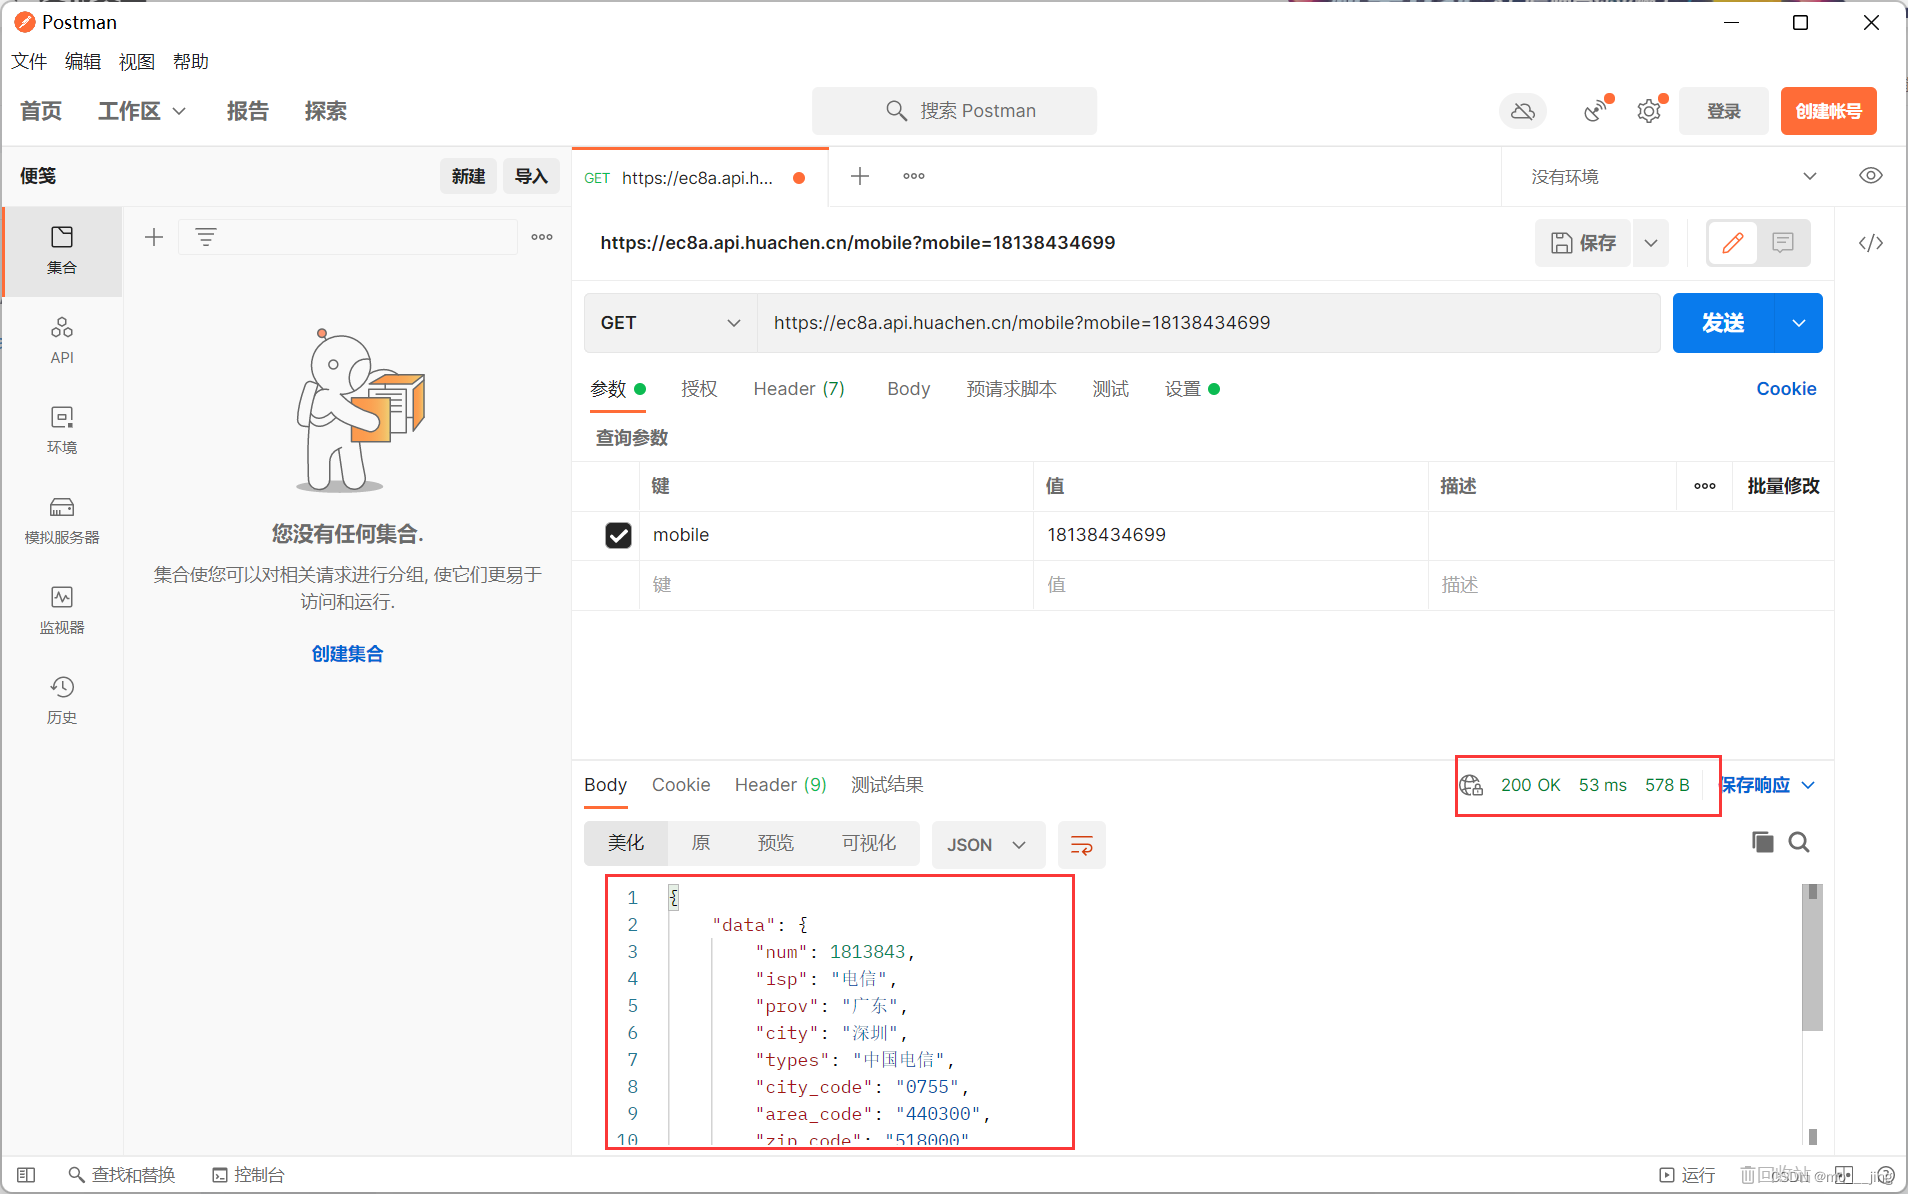
Task: Uncheck the mobile parameter checkbox
Action: 619,535
